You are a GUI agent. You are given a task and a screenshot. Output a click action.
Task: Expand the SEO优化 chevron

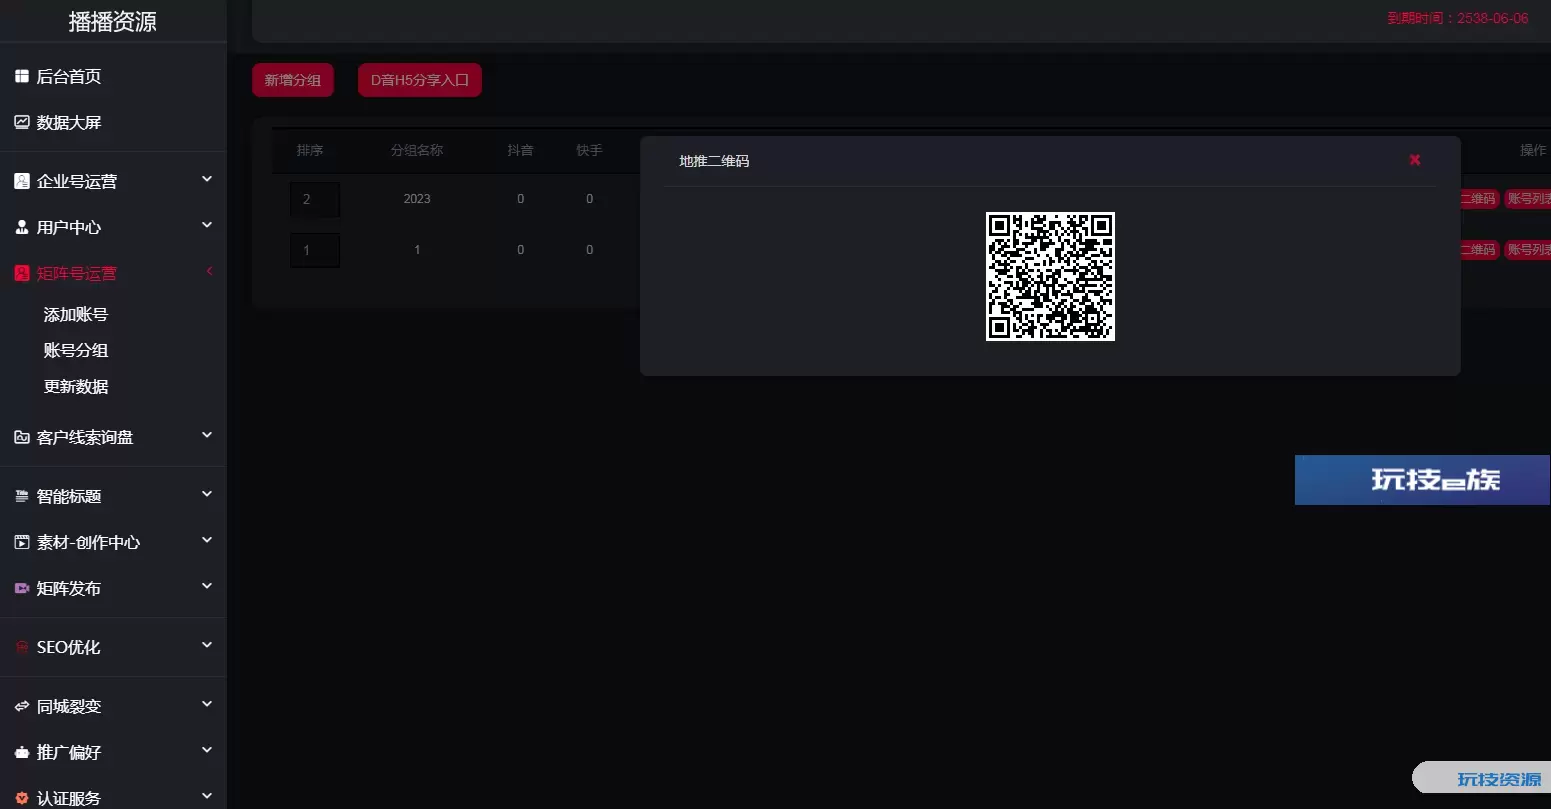[207, 645]
